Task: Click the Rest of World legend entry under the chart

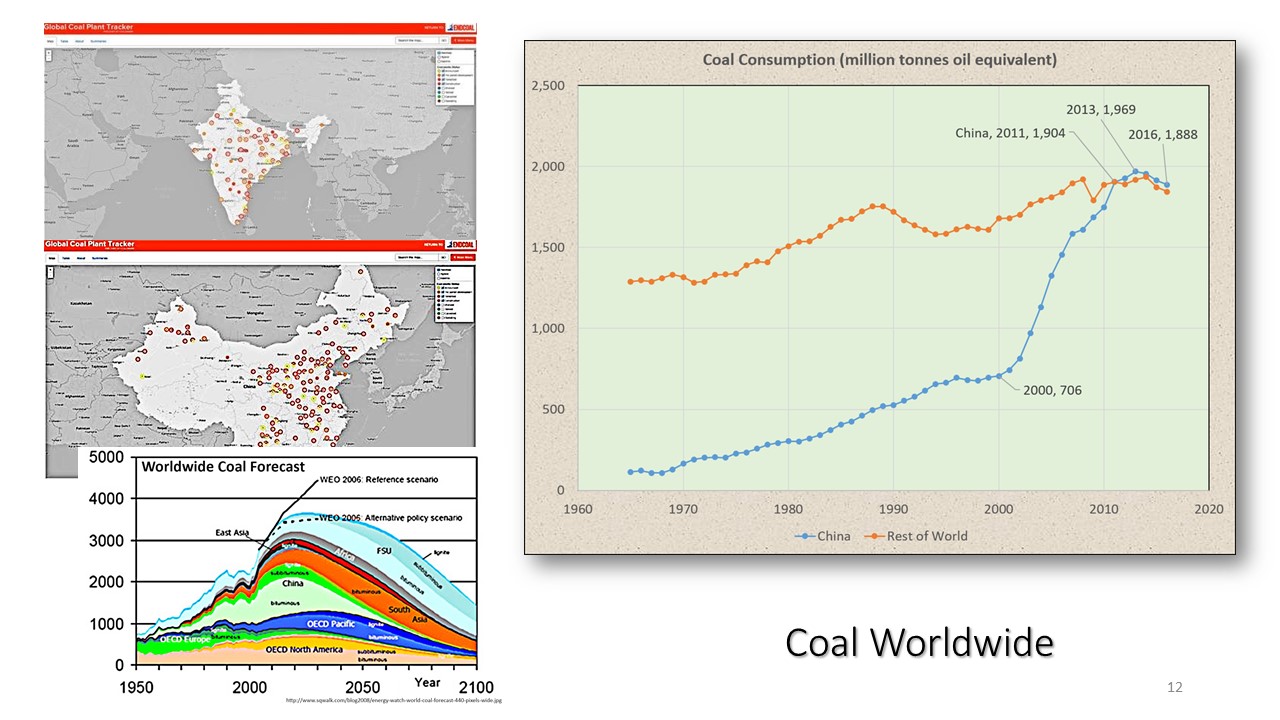Action: [x=916, y=536]
